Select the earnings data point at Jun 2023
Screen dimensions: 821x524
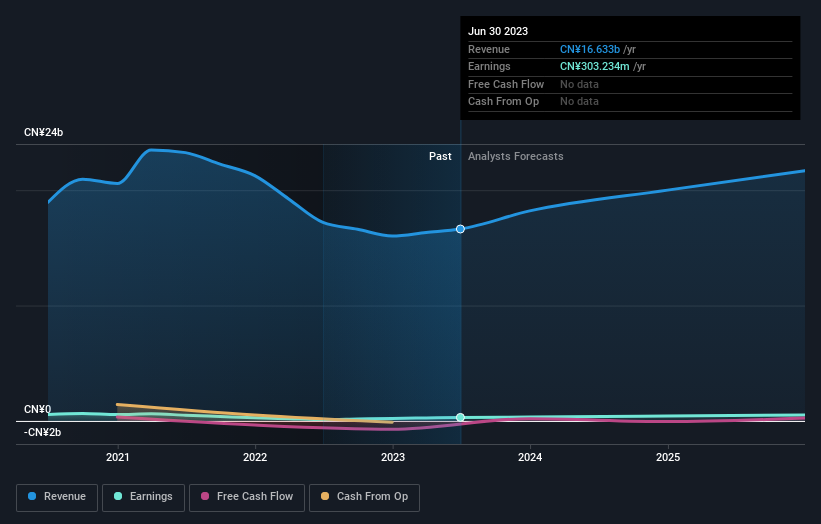(x=460, y=417)
